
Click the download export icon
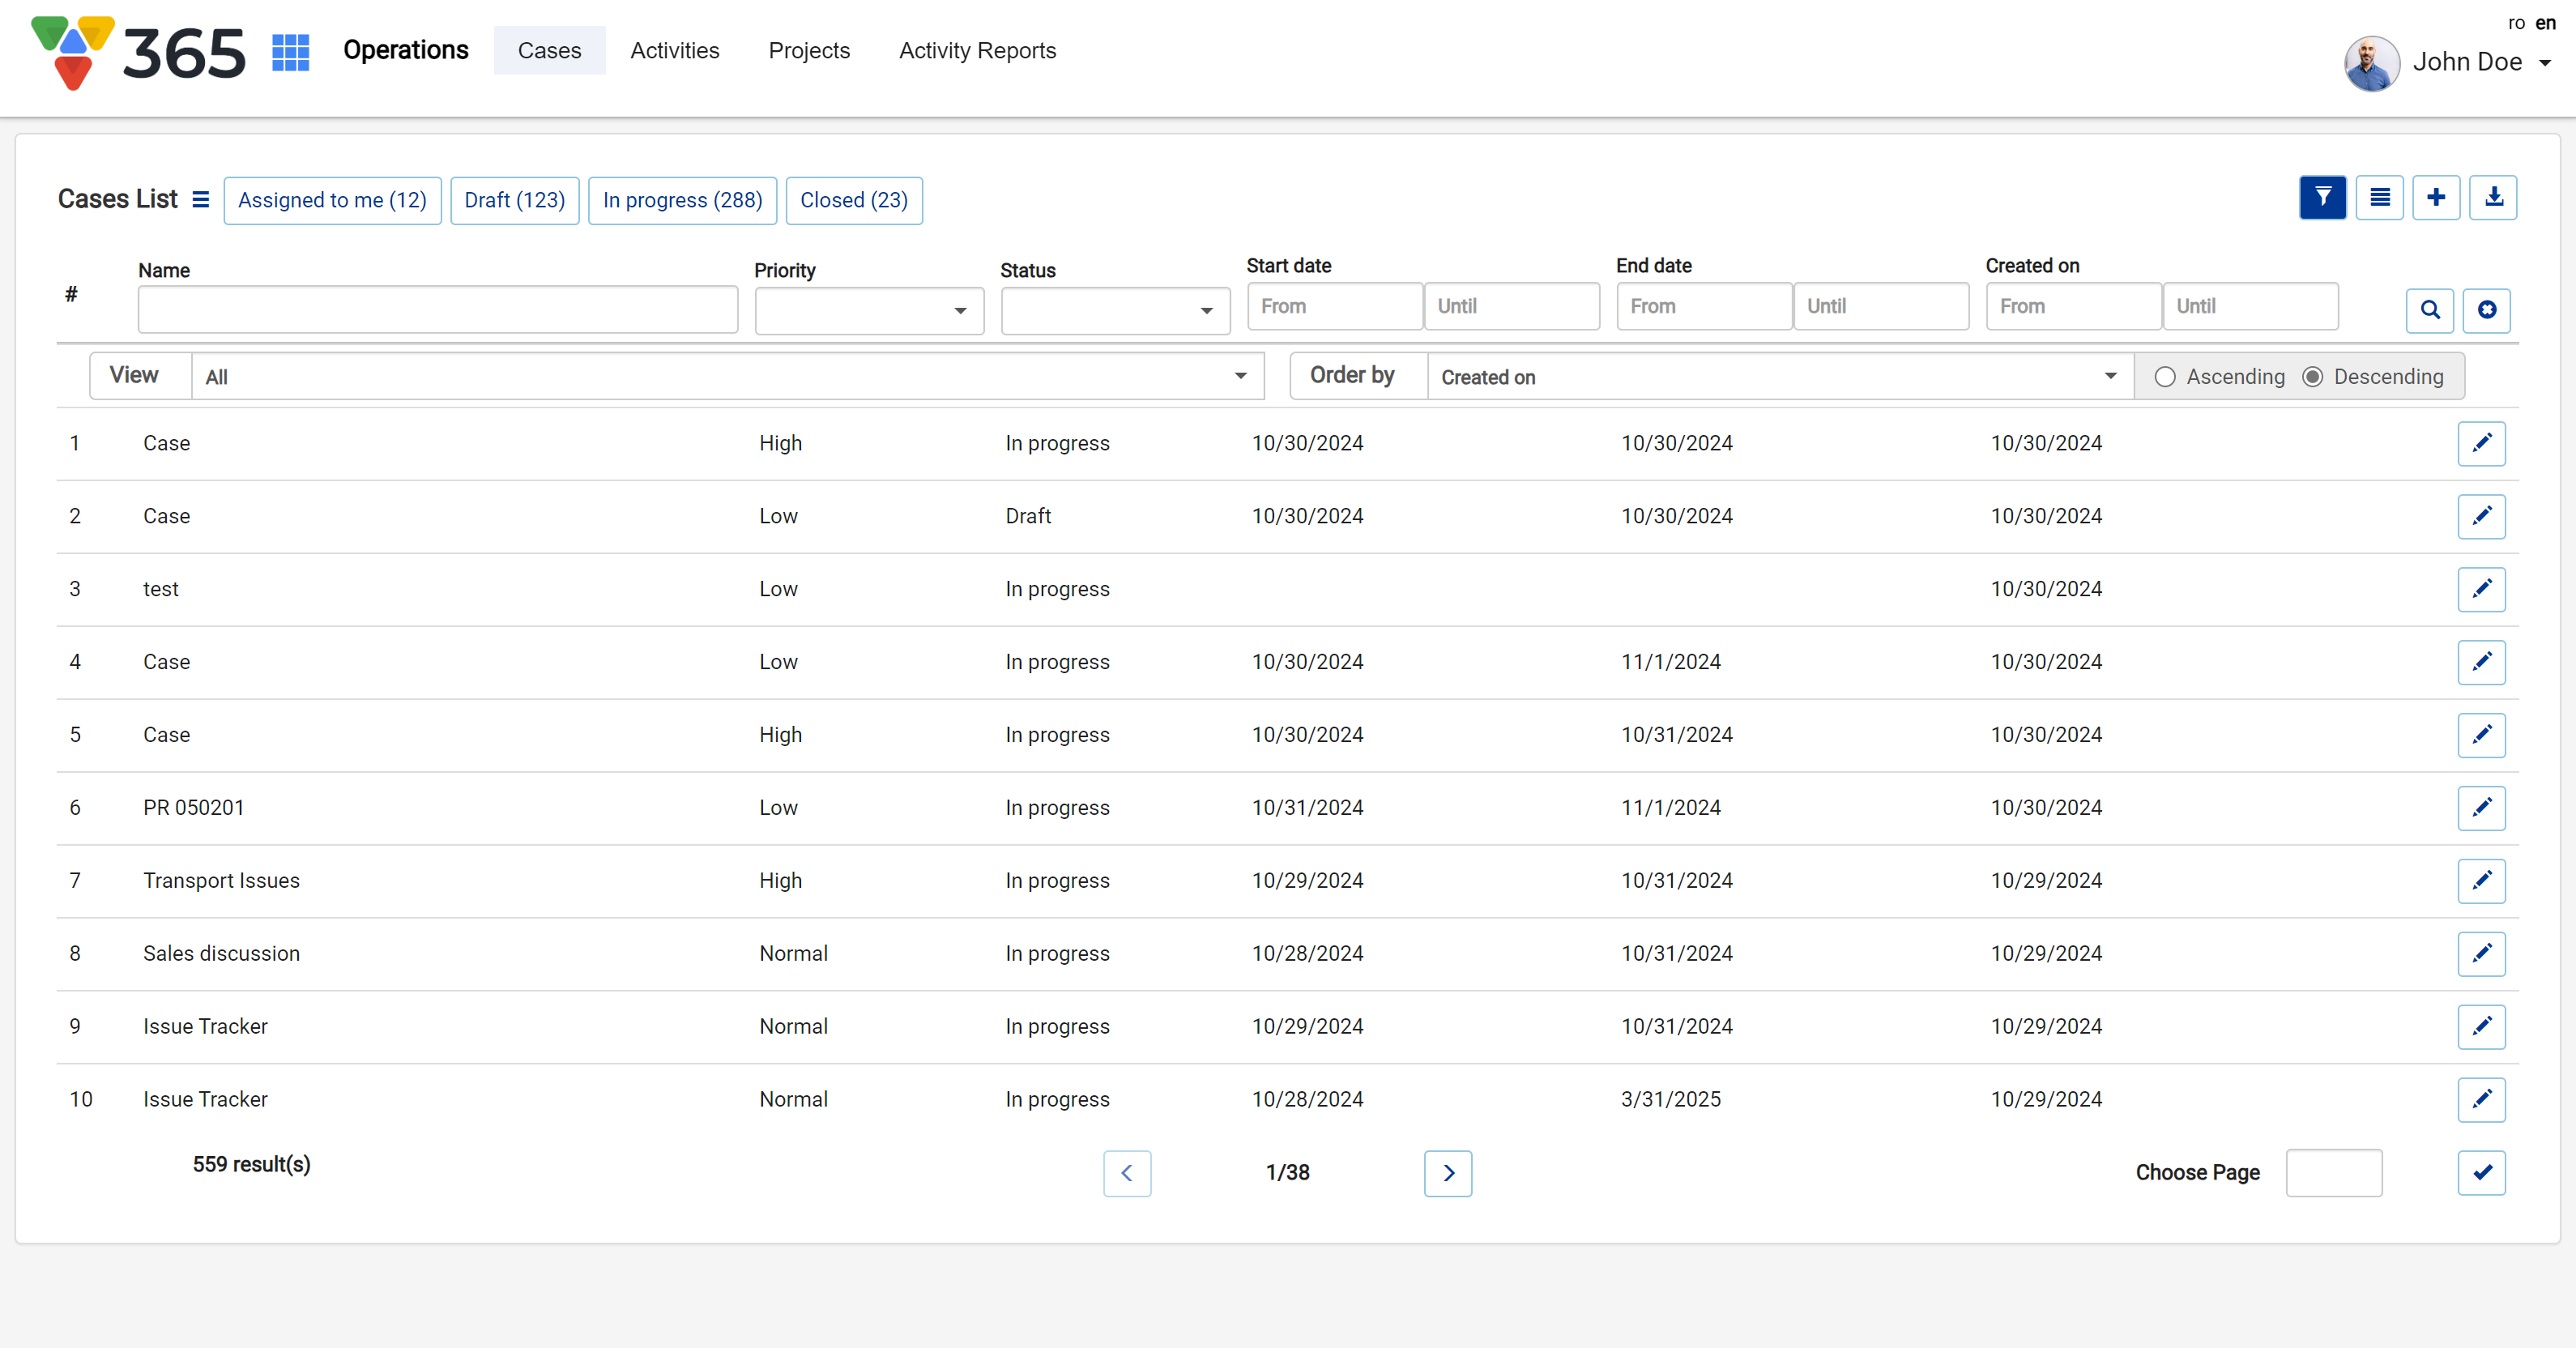click(2493, 197)
